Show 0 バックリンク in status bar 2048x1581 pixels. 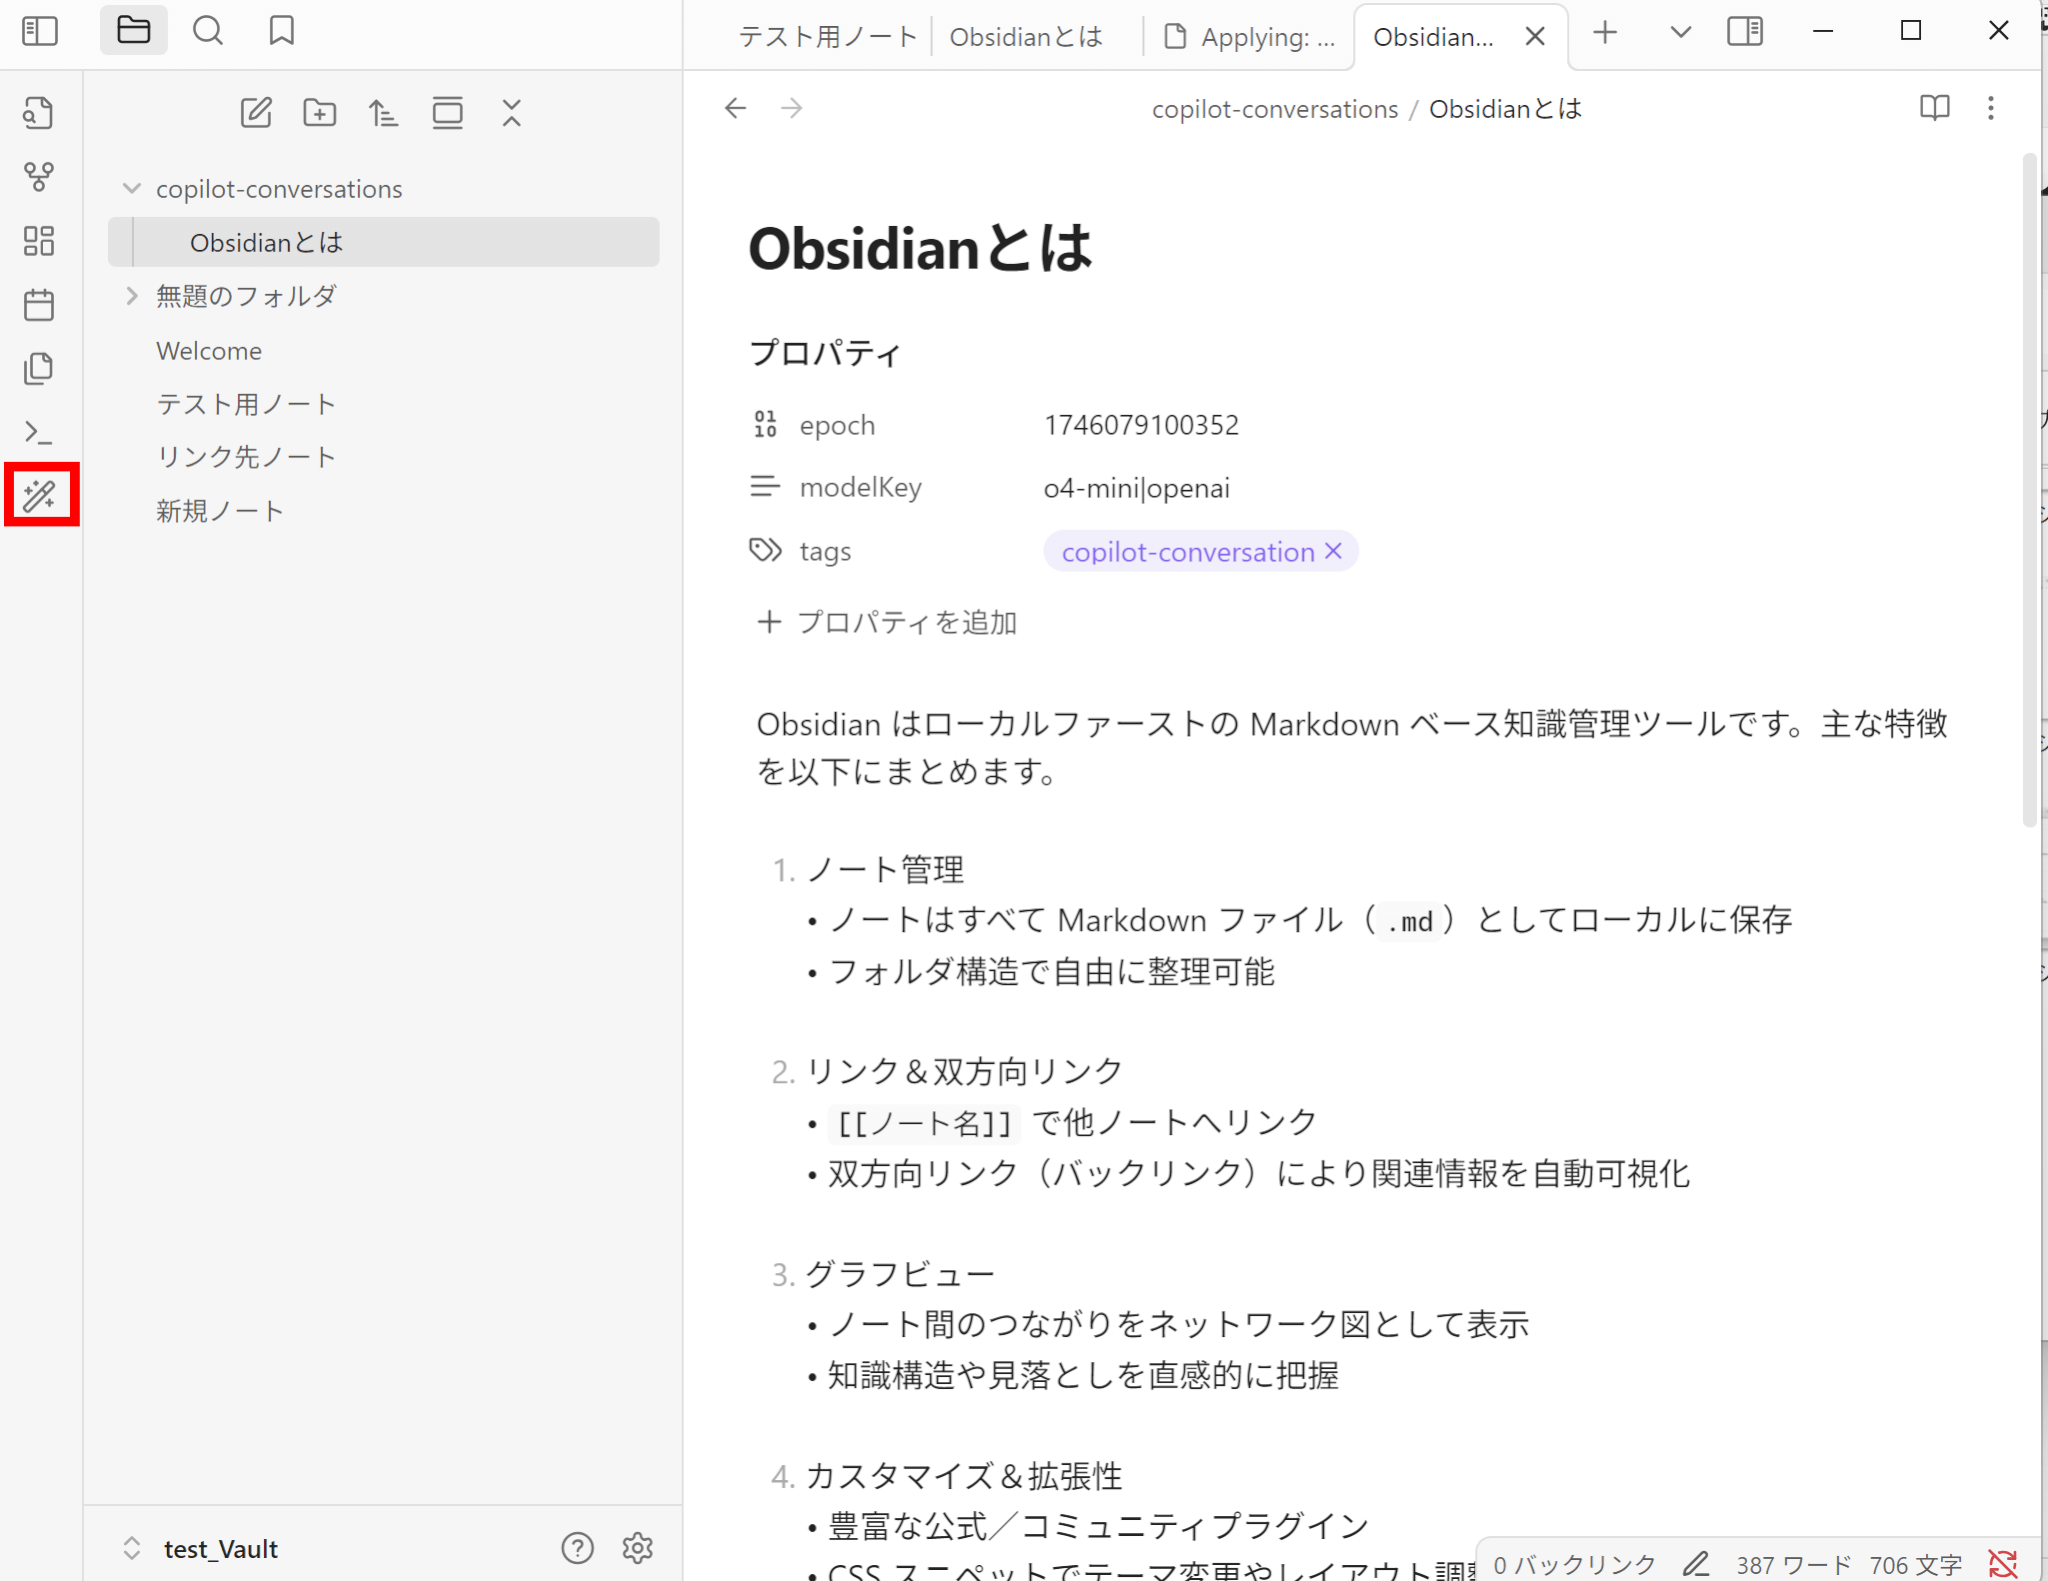coord(1575,1565)
